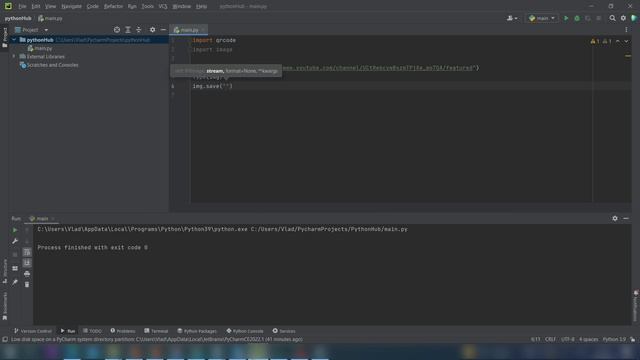Collapse all in Project panel toolbar
The image size is (640, 360).
(139, 30)
